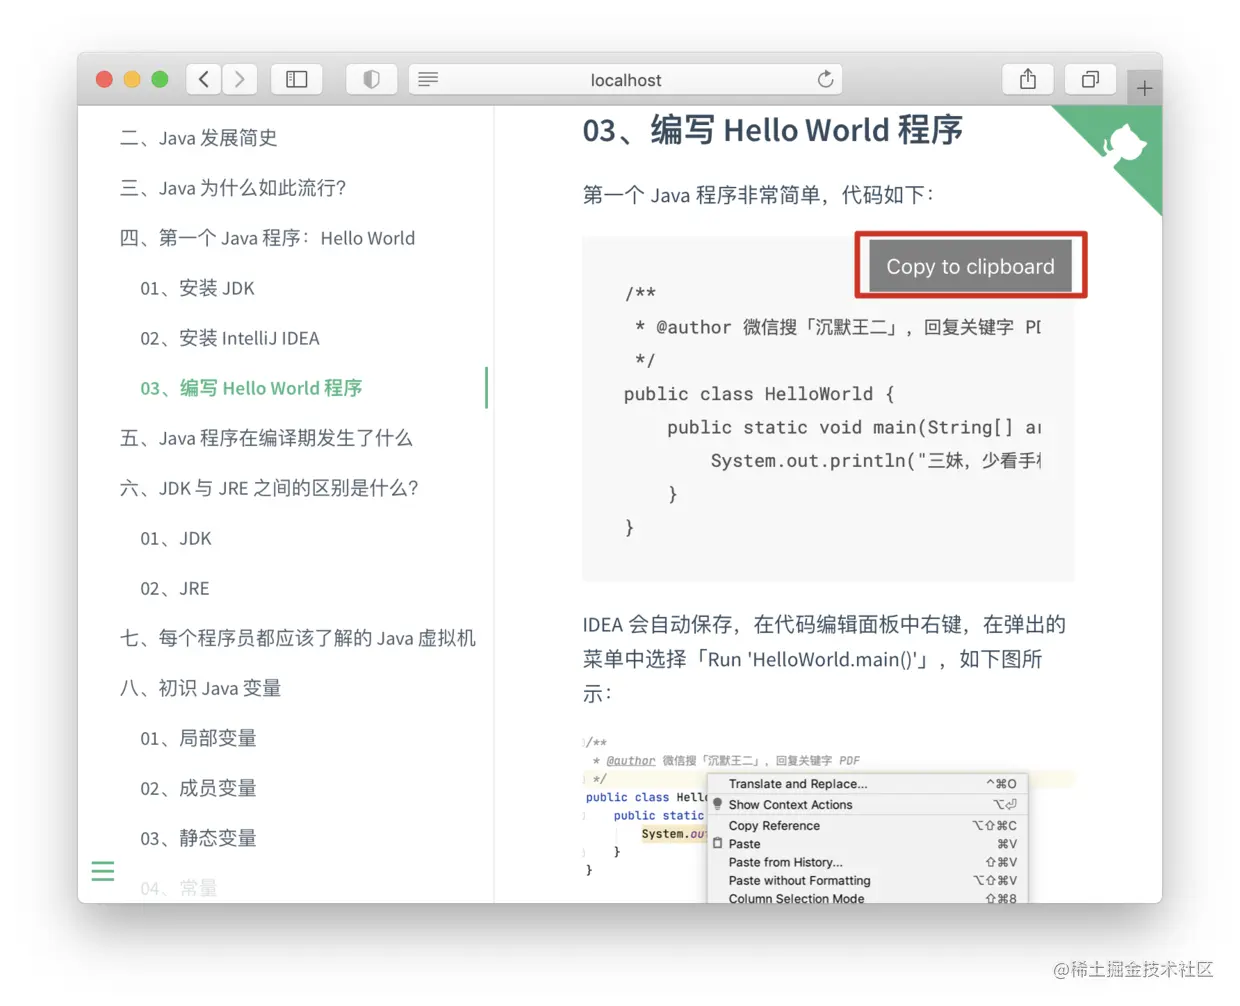Open 七、每个程序员都应该了解的 Java 虚拟机
This screenshot has width=1240, height=1006.
click(298, 638)
